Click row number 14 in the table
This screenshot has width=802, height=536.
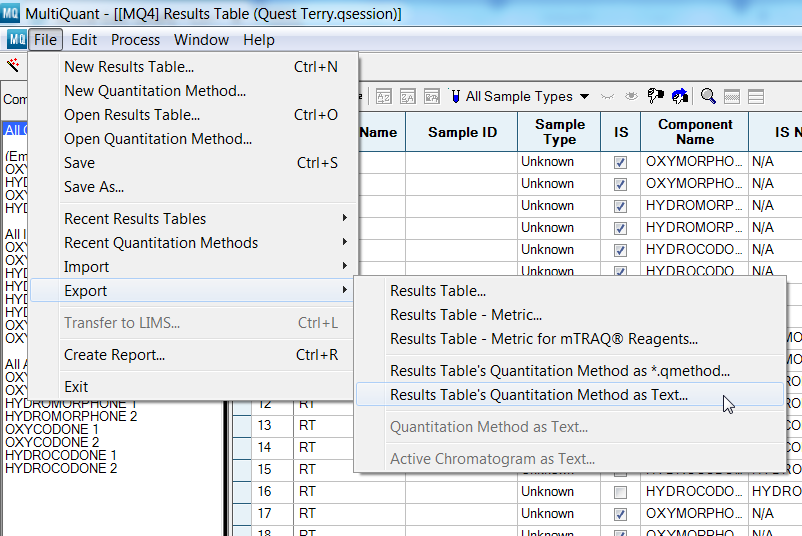pyautogui.click(x=264, y=448)
